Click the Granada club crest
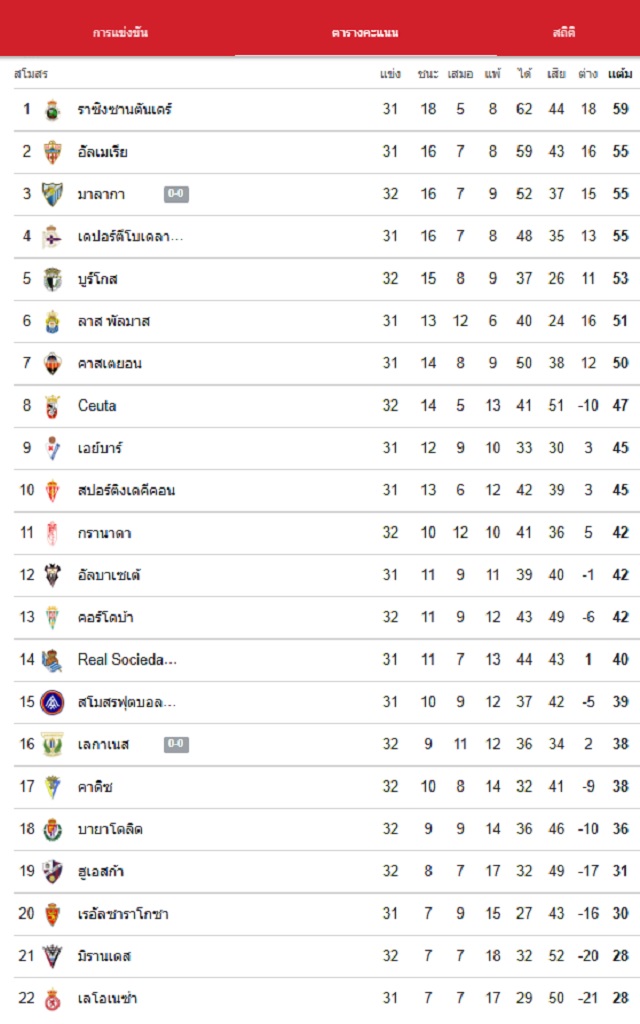Viewport: 640px width, 1024px height. click(x=53, y=533)
